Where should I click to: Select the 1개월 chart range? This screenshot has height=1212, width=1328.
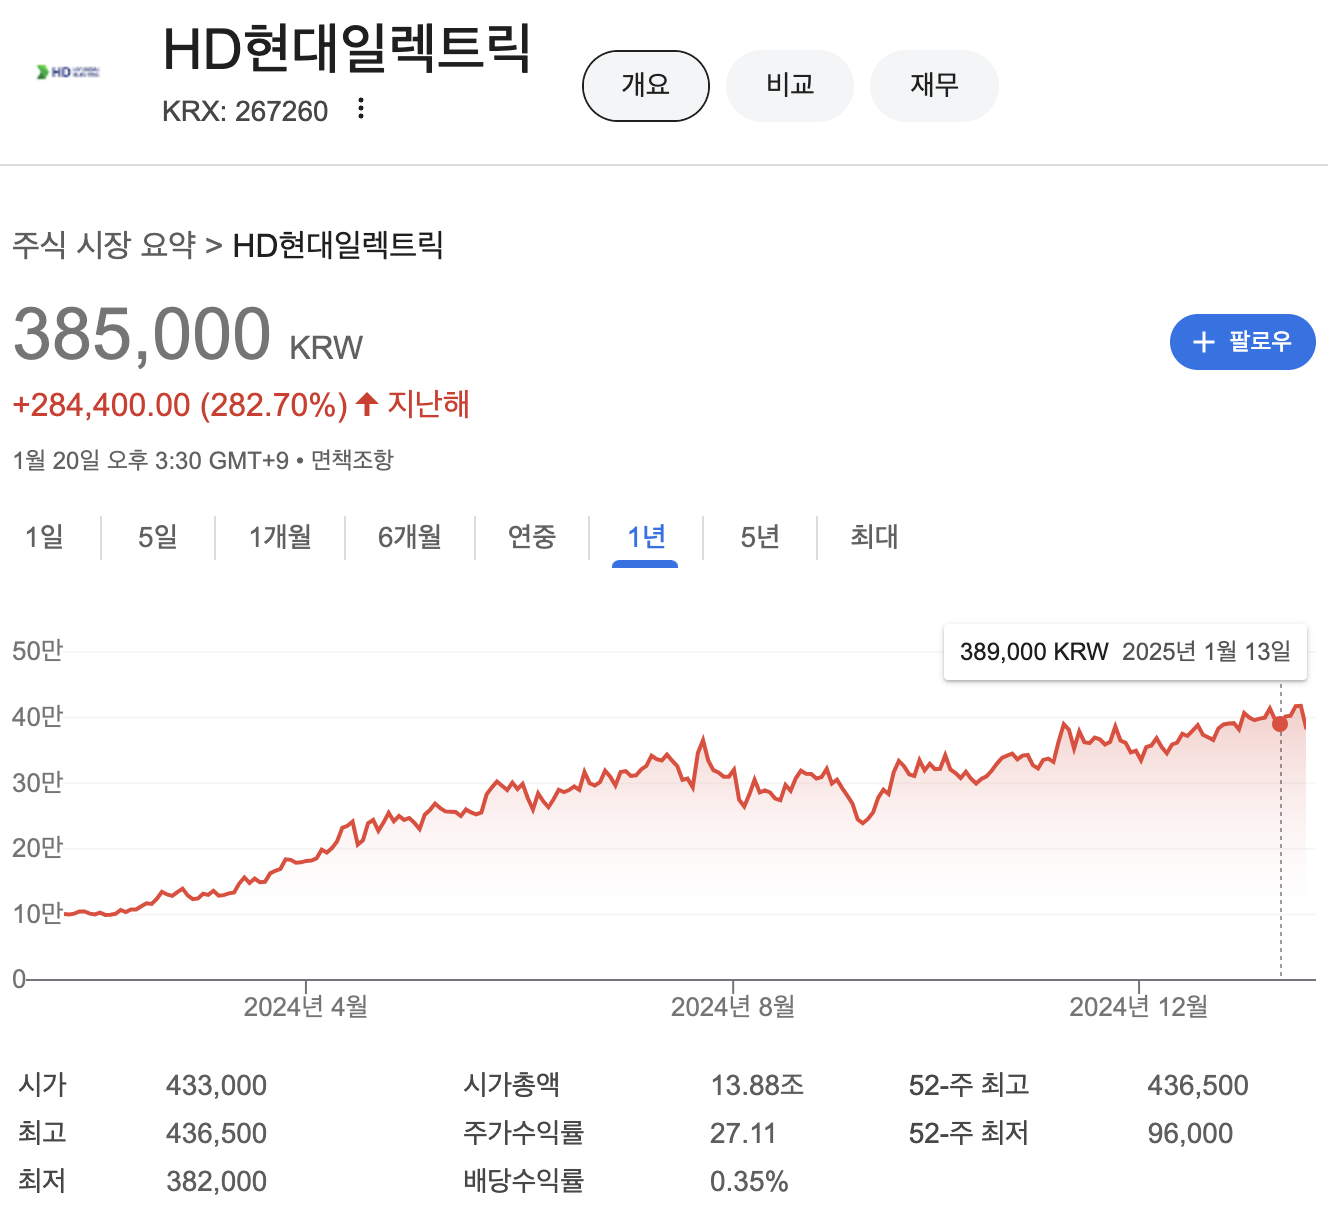point(280,537)
